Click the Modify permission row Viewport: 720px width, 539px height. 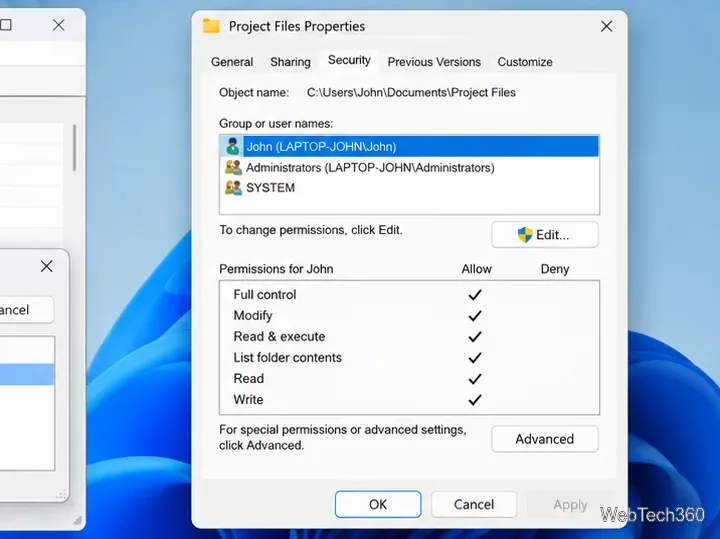coord(409,316)
